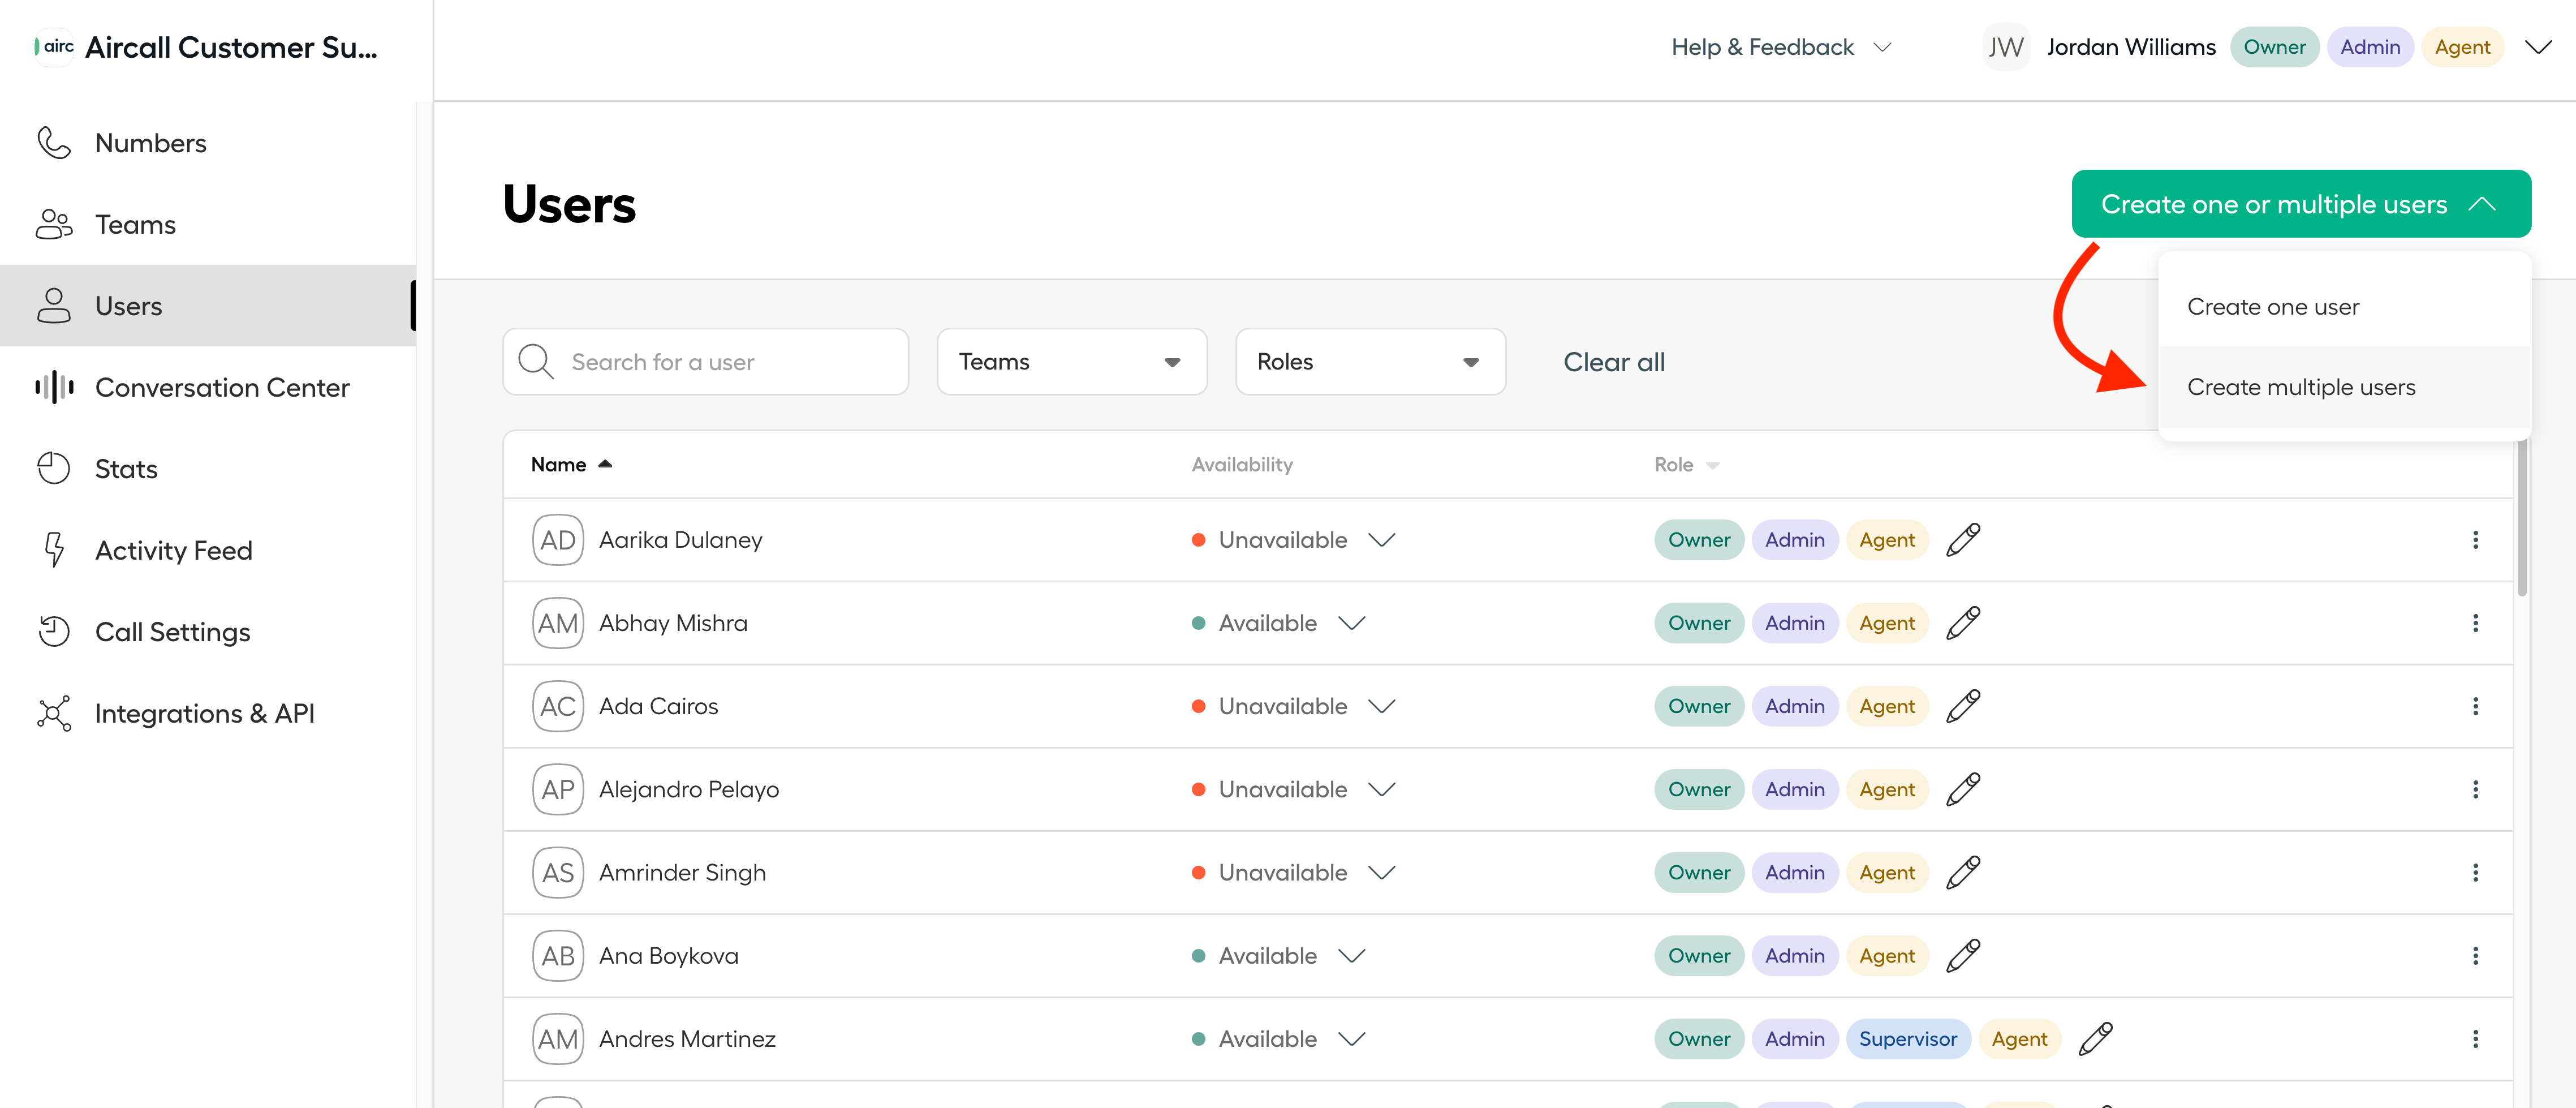The height and width of the screenshot is (1108, 2576).
Task: Sort by the Name column
Action: coord(571,465)
